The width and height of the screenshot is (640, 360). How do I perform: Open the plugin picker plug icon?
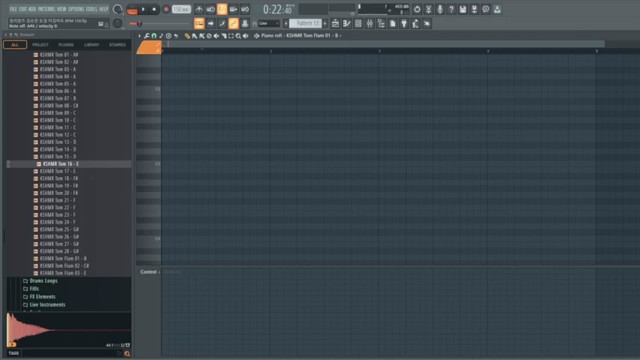coord(404,24)
